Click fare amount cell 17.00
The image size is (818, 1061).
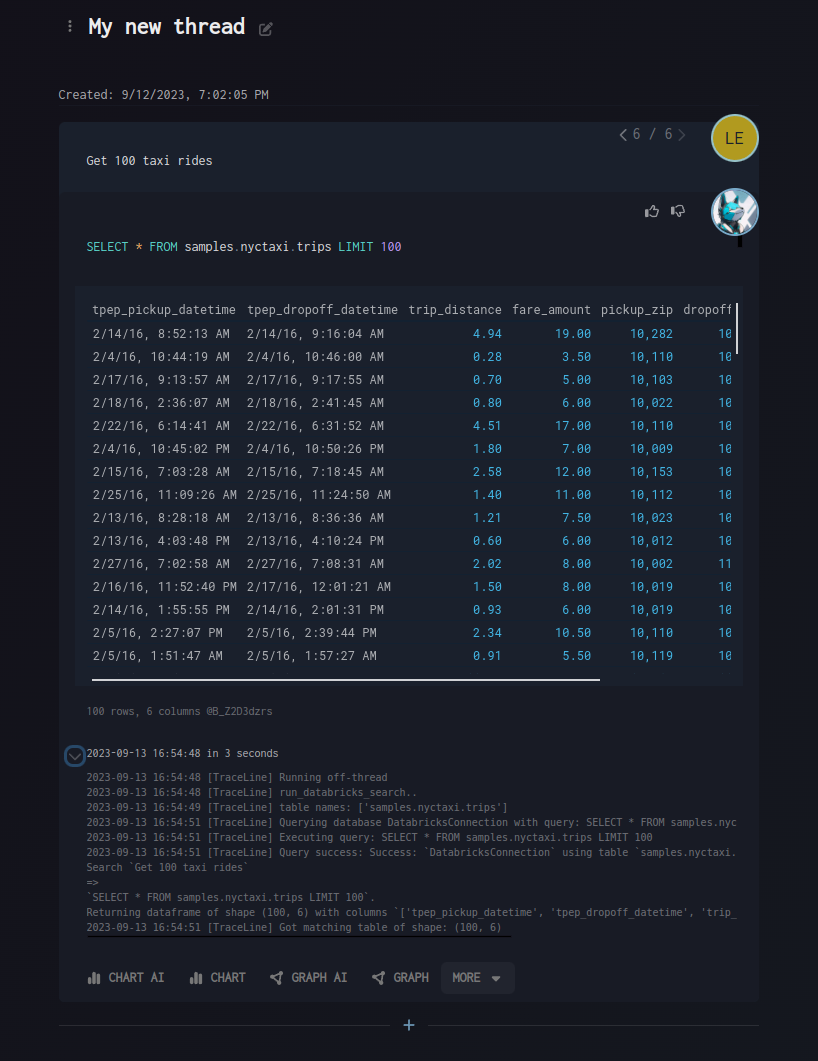(573, 426)
